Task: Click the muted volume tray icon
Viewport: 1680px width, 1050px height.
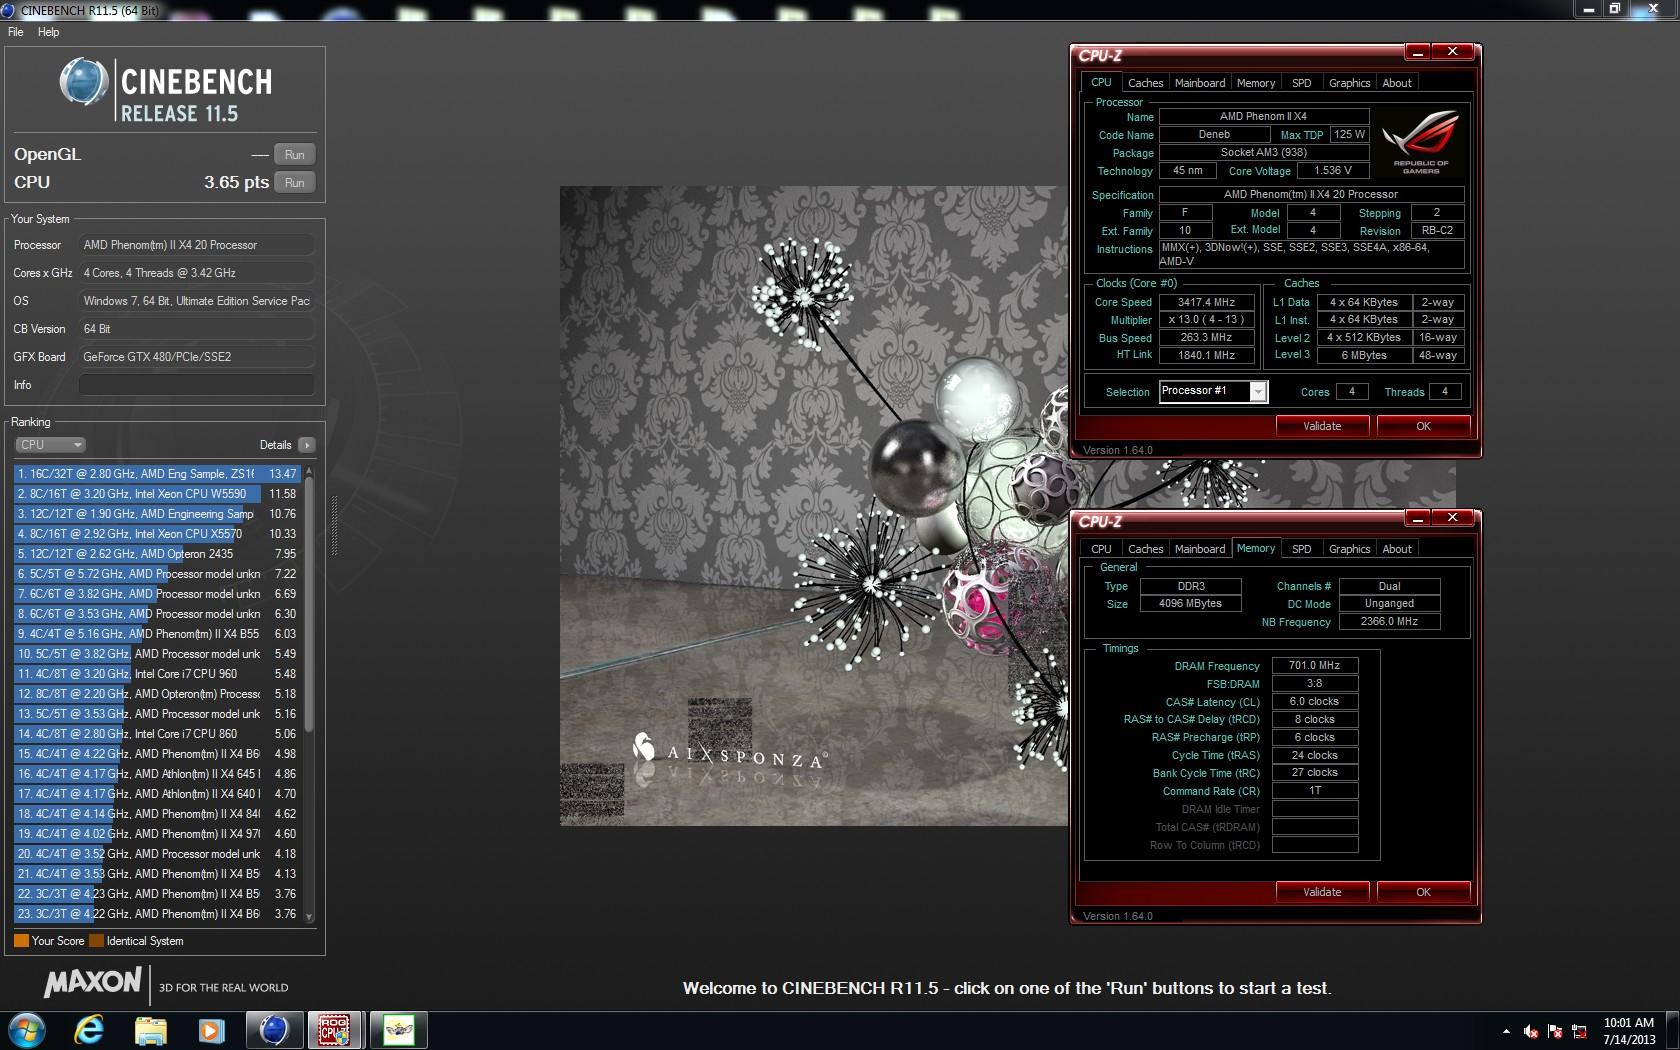Action: pos(1531,1031)
